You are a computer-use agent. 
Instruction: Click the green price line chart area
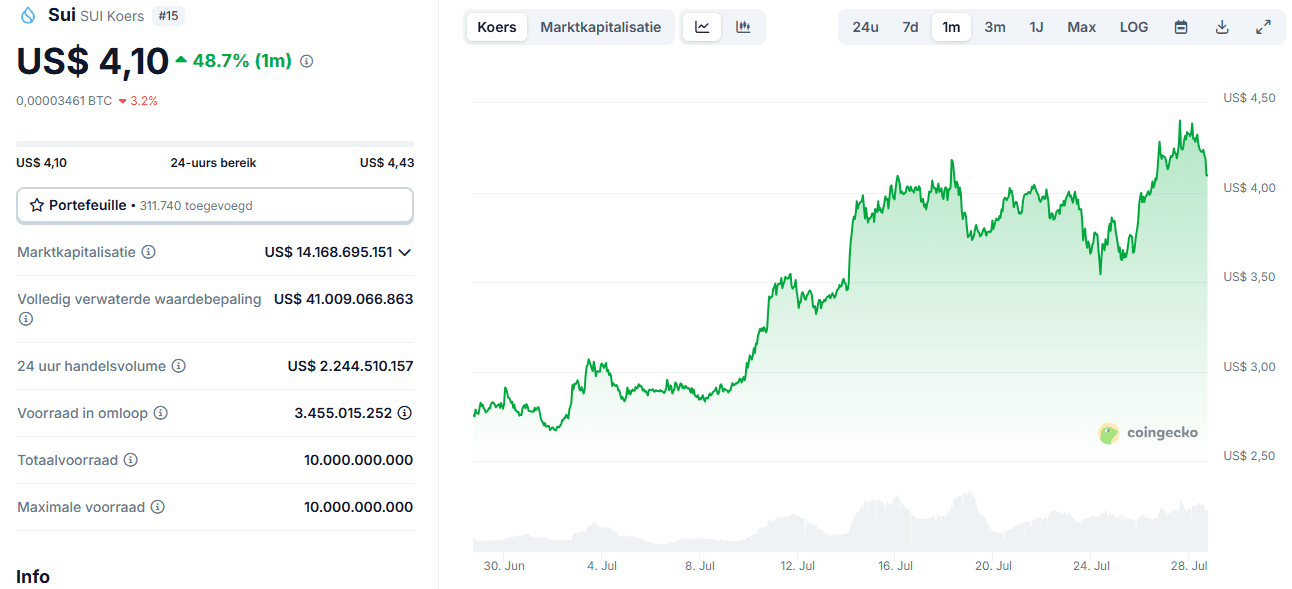pyautogui.click(x=840, y=290)
